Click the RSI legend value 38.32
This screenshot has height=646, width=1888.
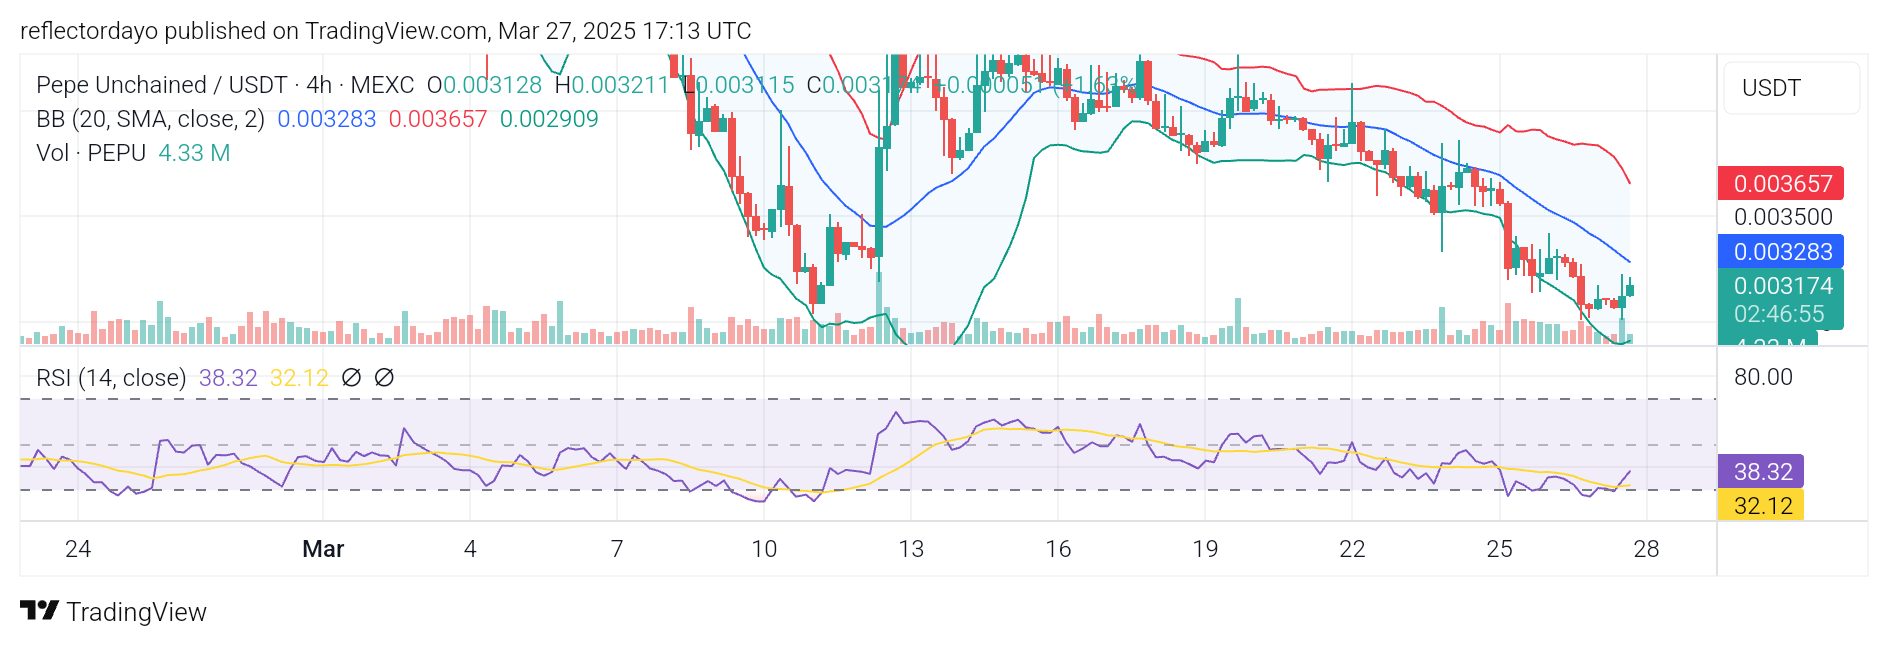click(228, 377)
